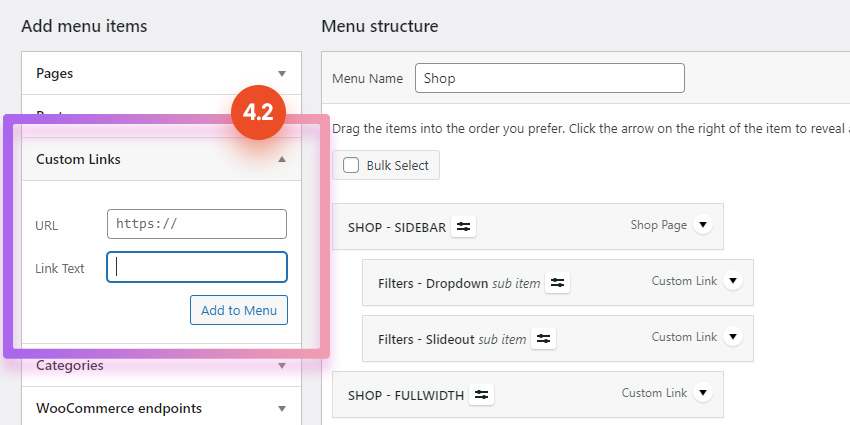Focus the URL input field
The height and width of the screenshot is (425, 850).
coord(197,224)
